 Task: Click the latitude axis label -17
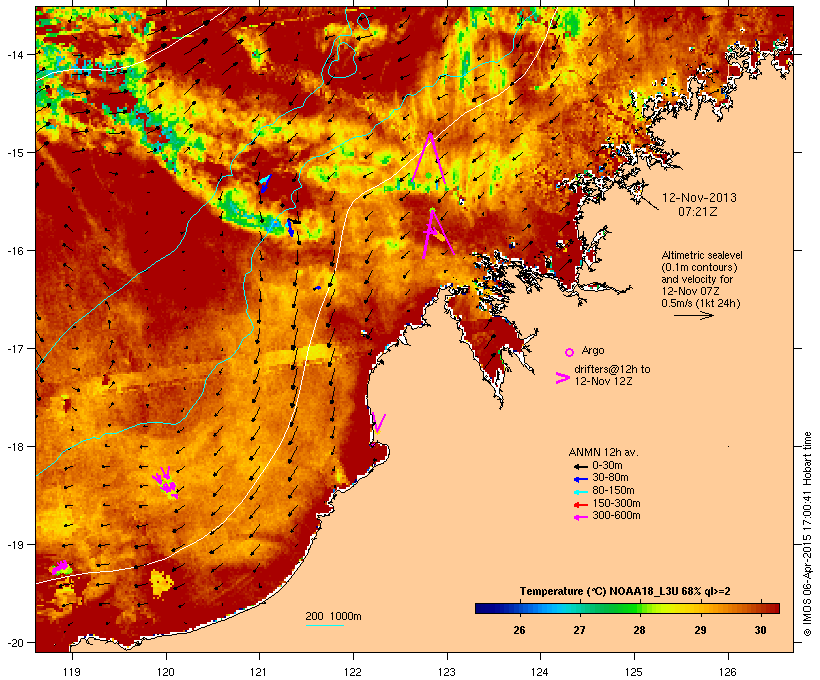coord(15,348)
